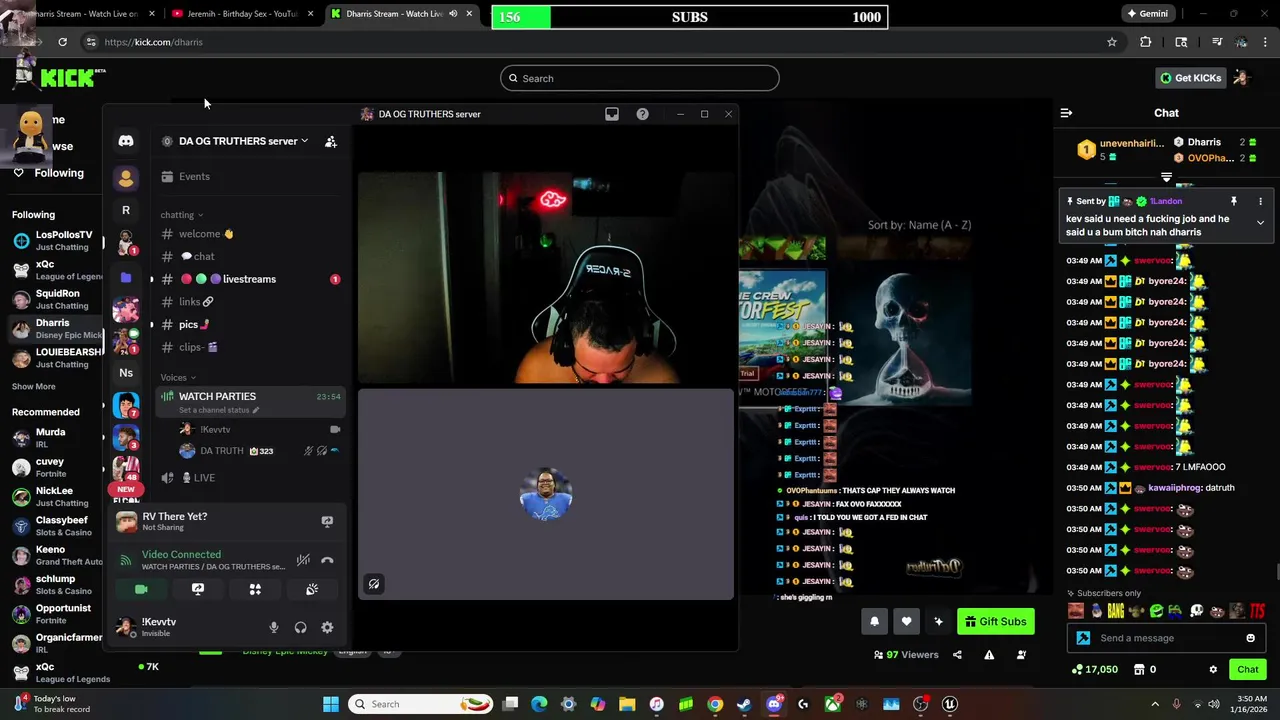Report stream warning triangle icon
The height and width of the screenshot is (720, 1280).
[989, 655]
